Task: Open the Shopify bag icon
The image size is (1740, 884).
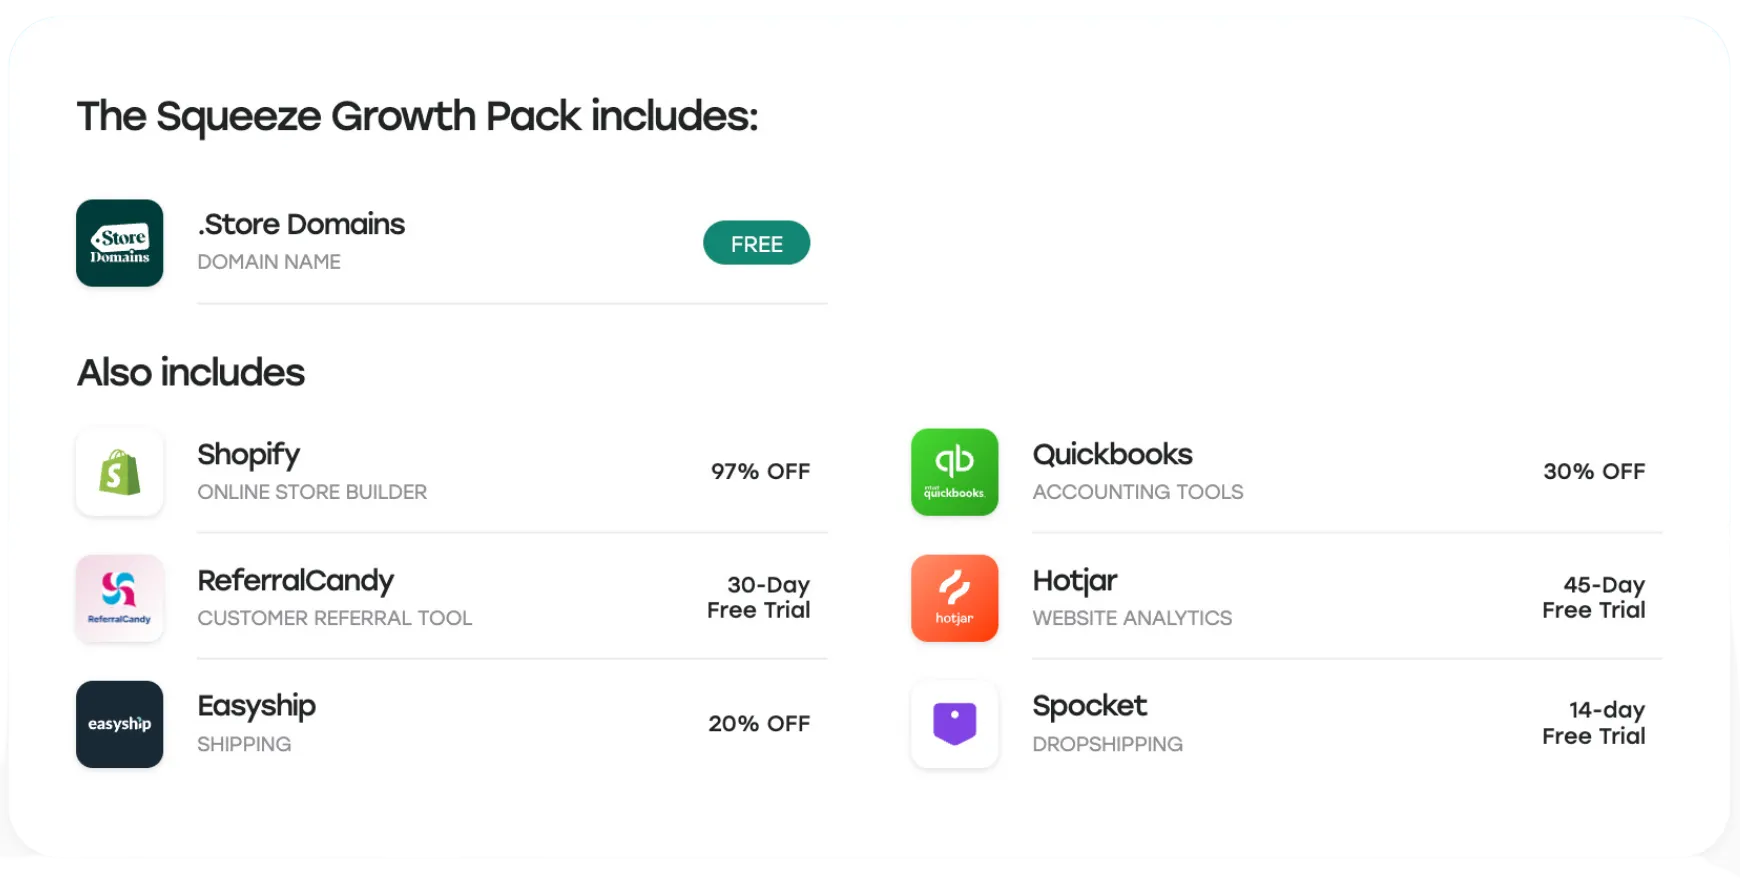Action: [120, 472]
